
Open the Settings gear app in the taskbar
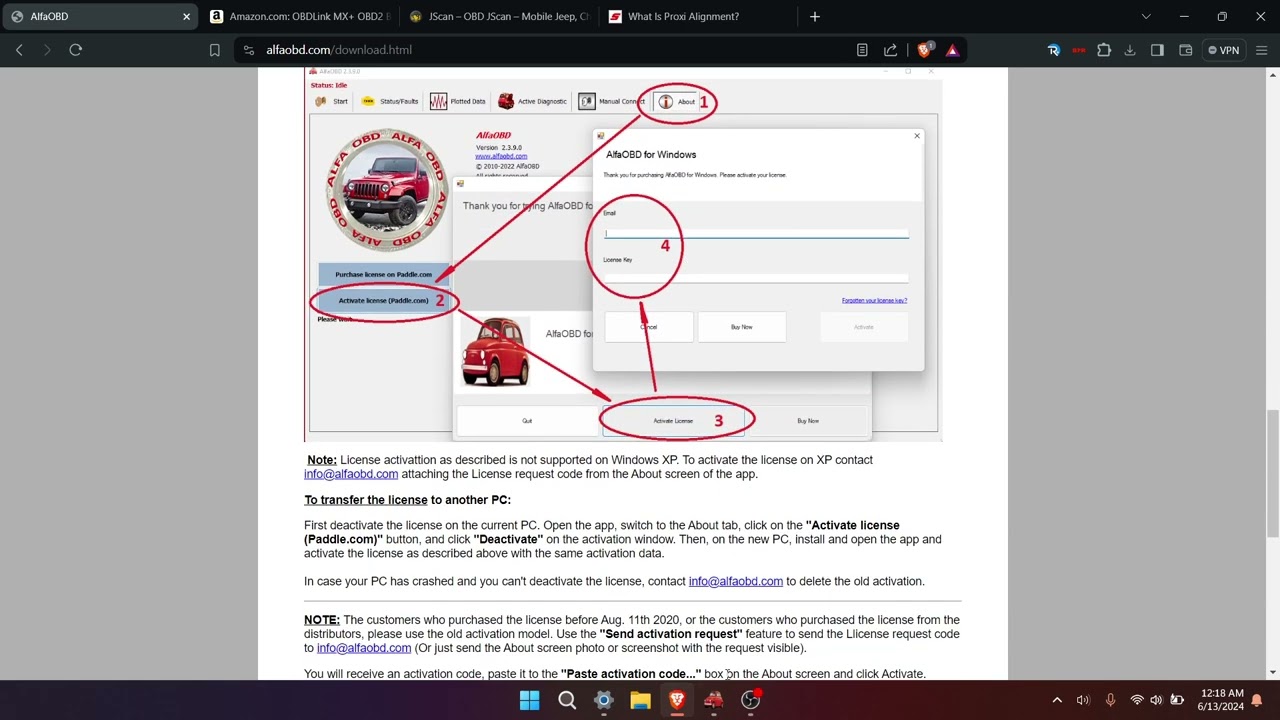(603, 700)
